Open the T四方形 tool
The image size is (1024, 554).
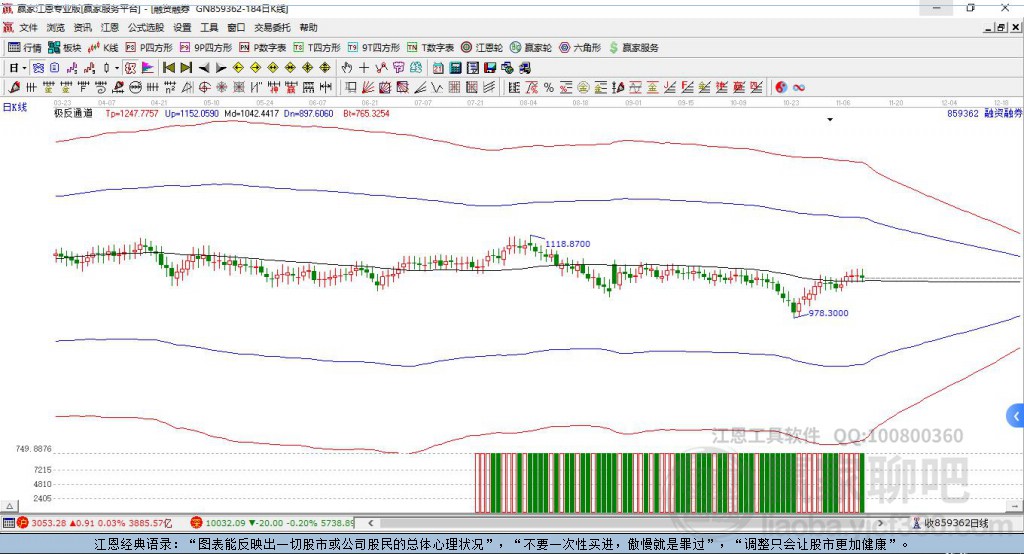pos(317,48)
